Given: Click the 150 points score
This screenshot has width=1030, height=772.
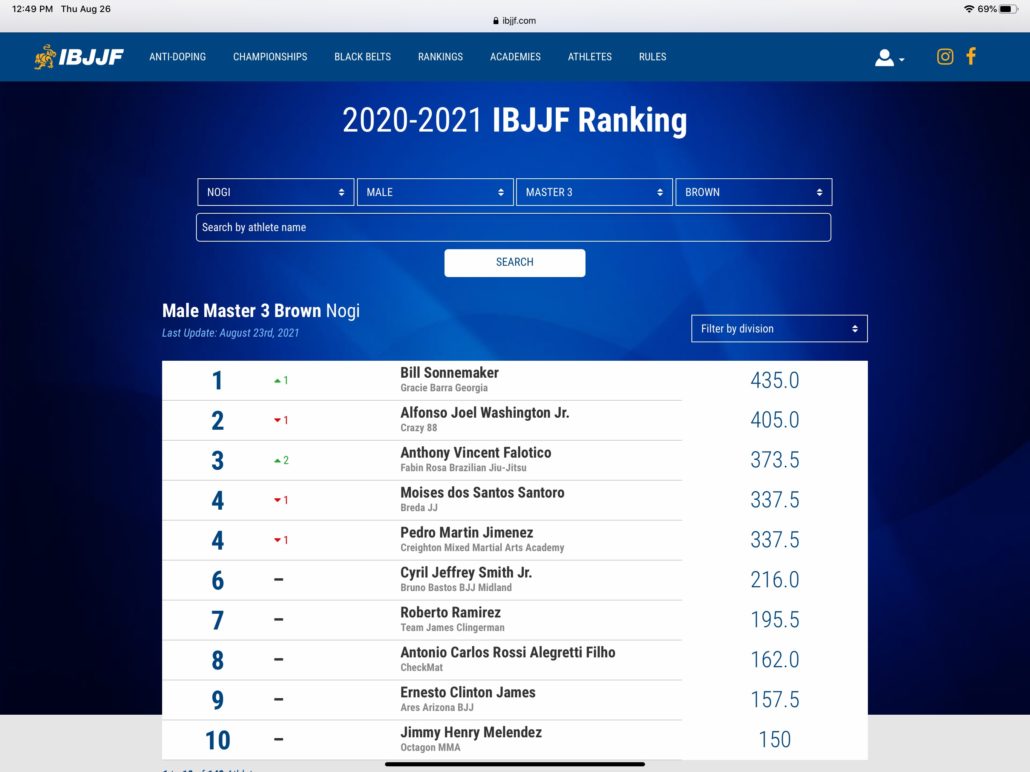Looking at the screenshot, I should pyautogui.click(x=775, y=740).
